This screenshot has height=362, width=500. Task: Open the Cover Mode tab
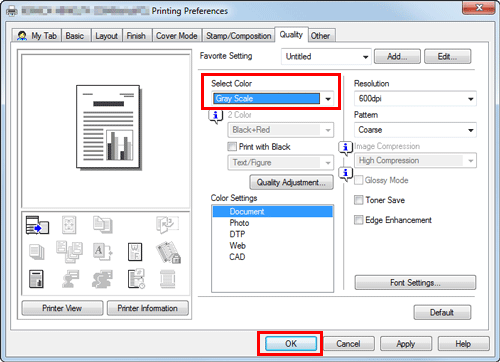[177, 36]
